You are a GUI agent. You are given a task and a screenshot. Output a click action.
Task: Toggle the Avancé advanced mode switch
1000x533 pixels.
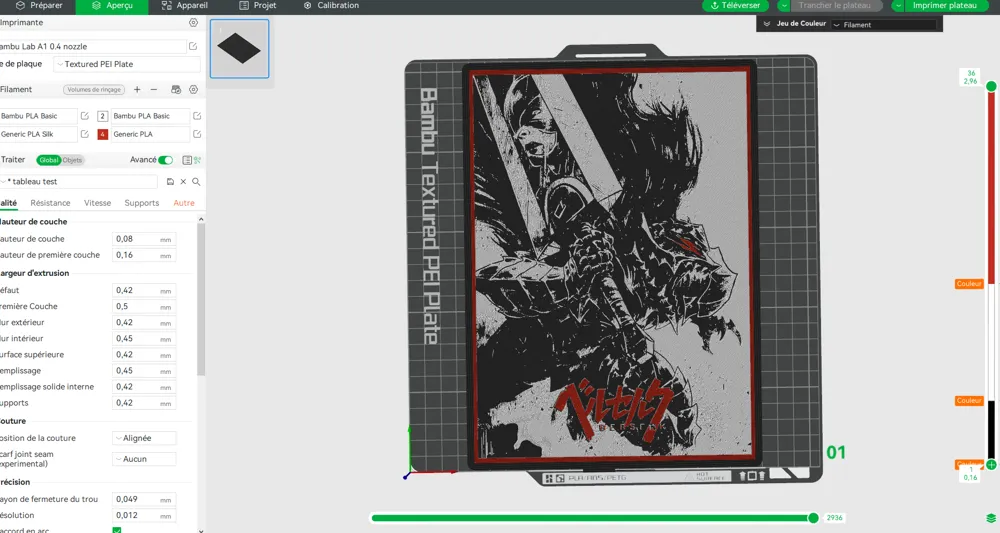click(166, 160)
